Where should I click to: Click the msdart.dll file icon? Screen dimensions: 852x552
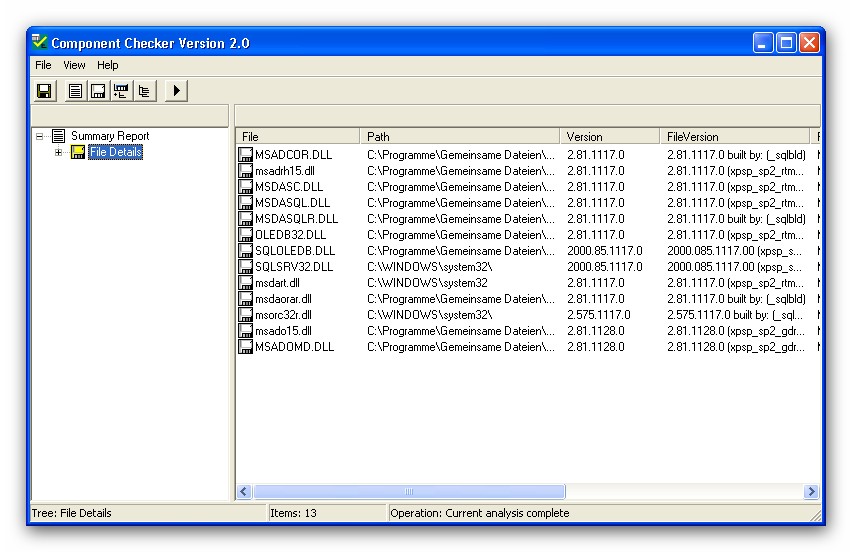246,283
